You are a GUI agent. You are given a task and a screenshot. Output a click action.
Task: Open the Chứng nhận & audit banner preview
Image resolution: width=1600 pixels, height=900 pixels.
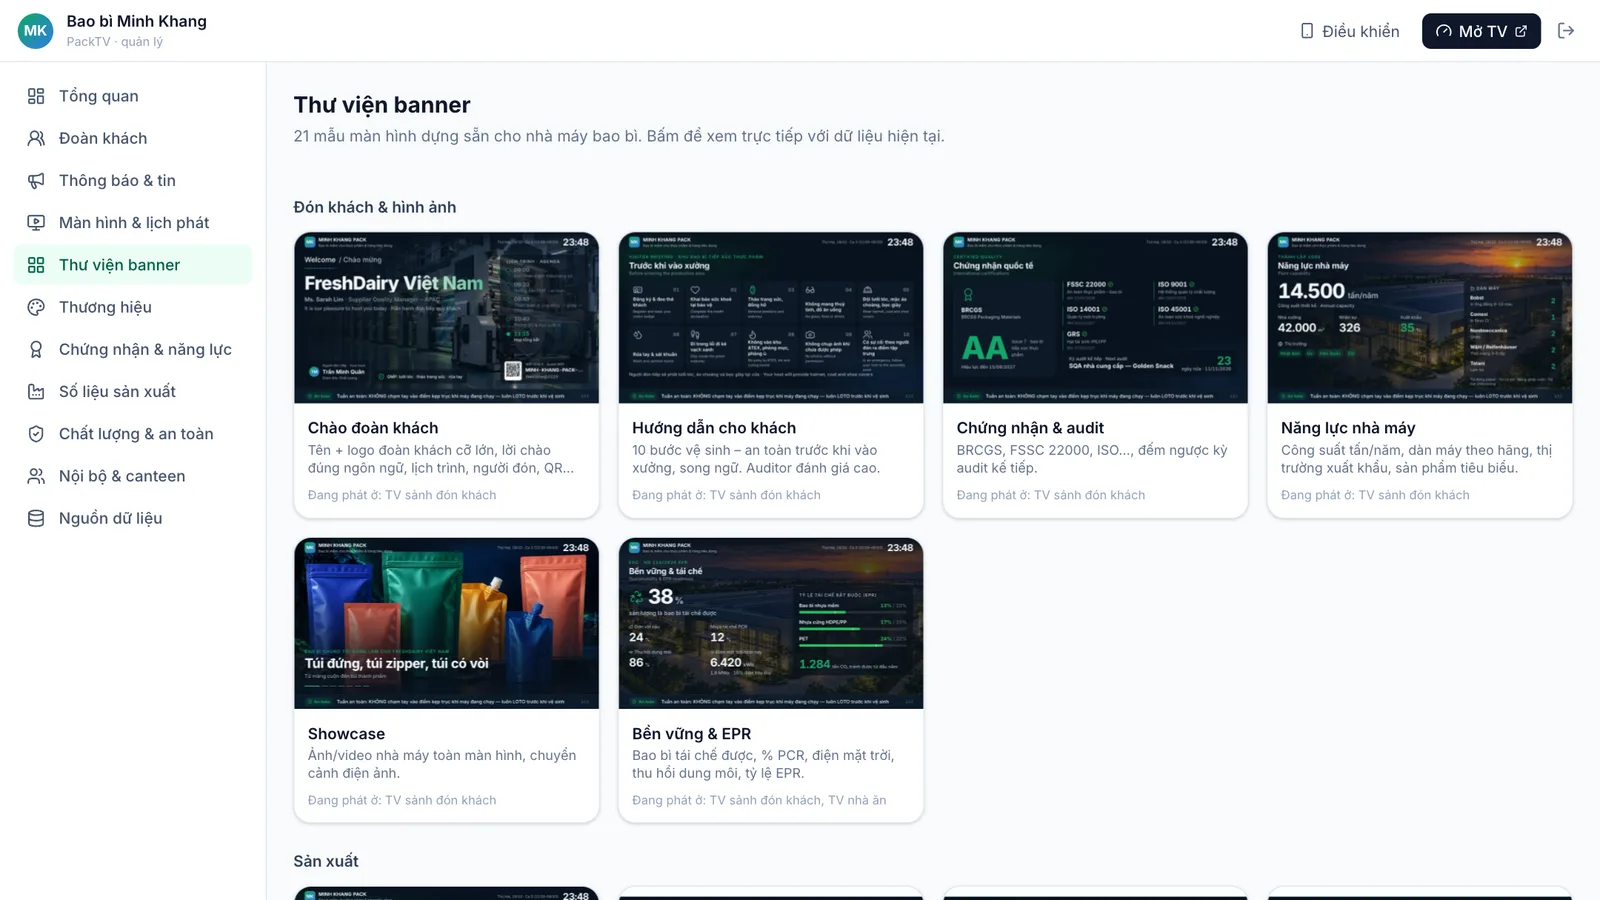[x=1095, y=318]
